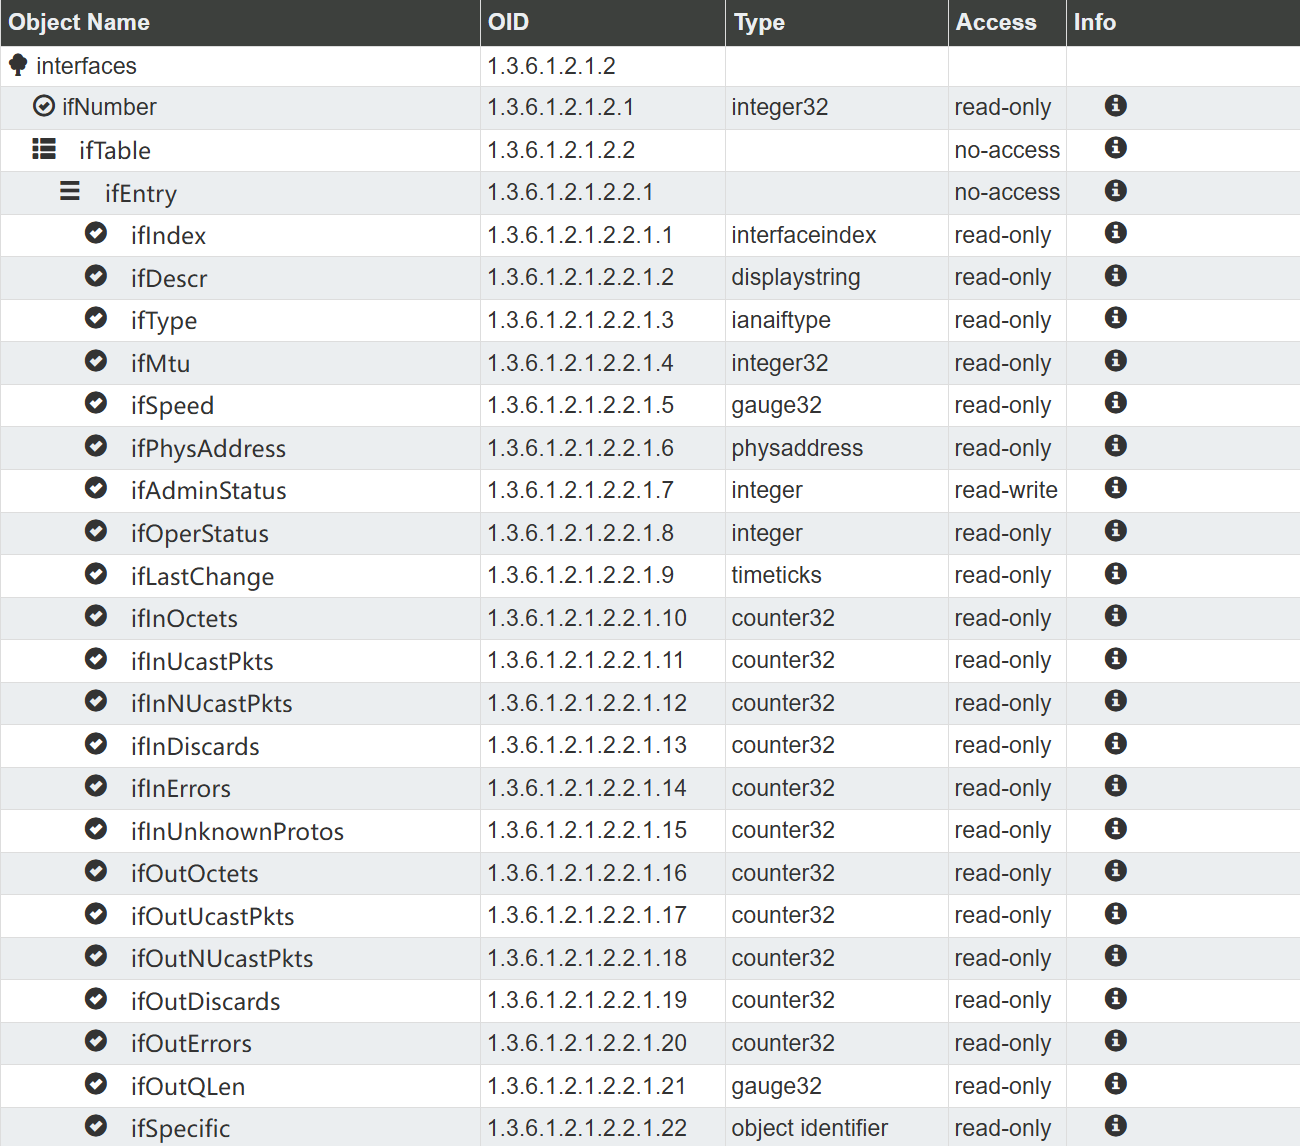Viewport: 1300px width, 1146px height.
Task: Click the info icon for ifNumber
Action: pos(1116,106)
